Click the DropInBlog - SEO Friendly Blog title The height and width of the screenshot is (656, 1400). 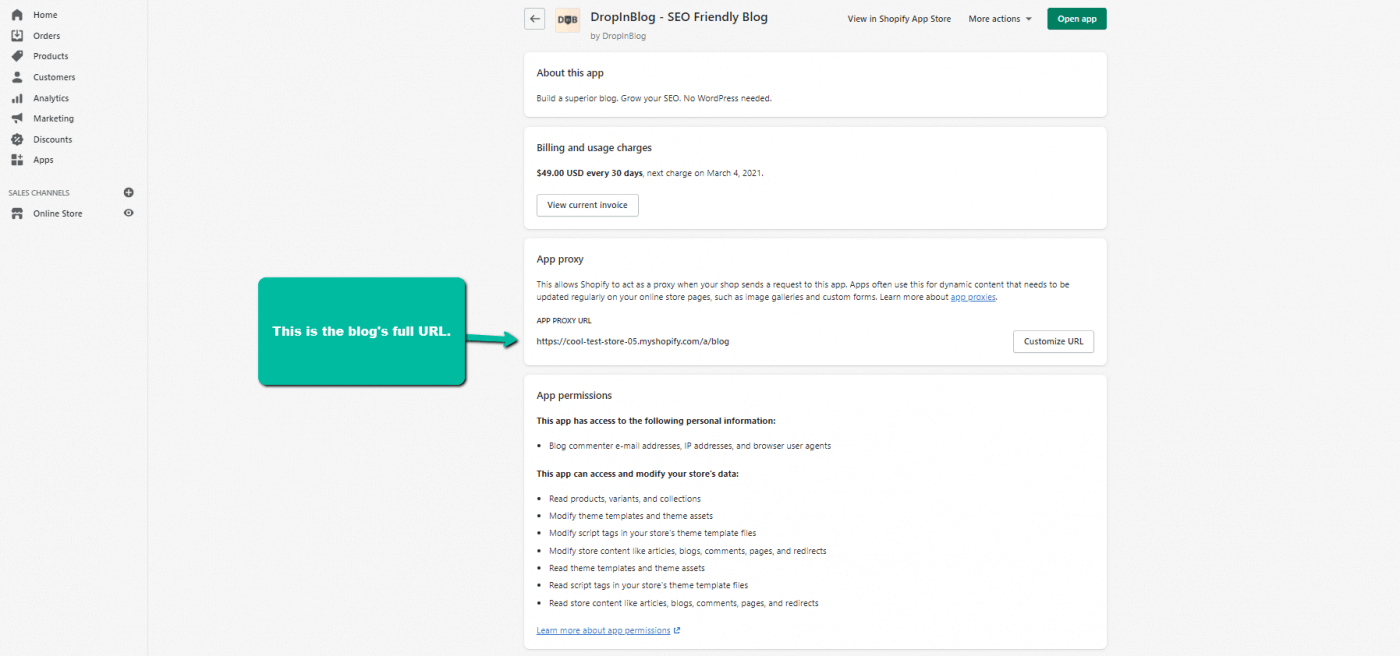point(679,17)
